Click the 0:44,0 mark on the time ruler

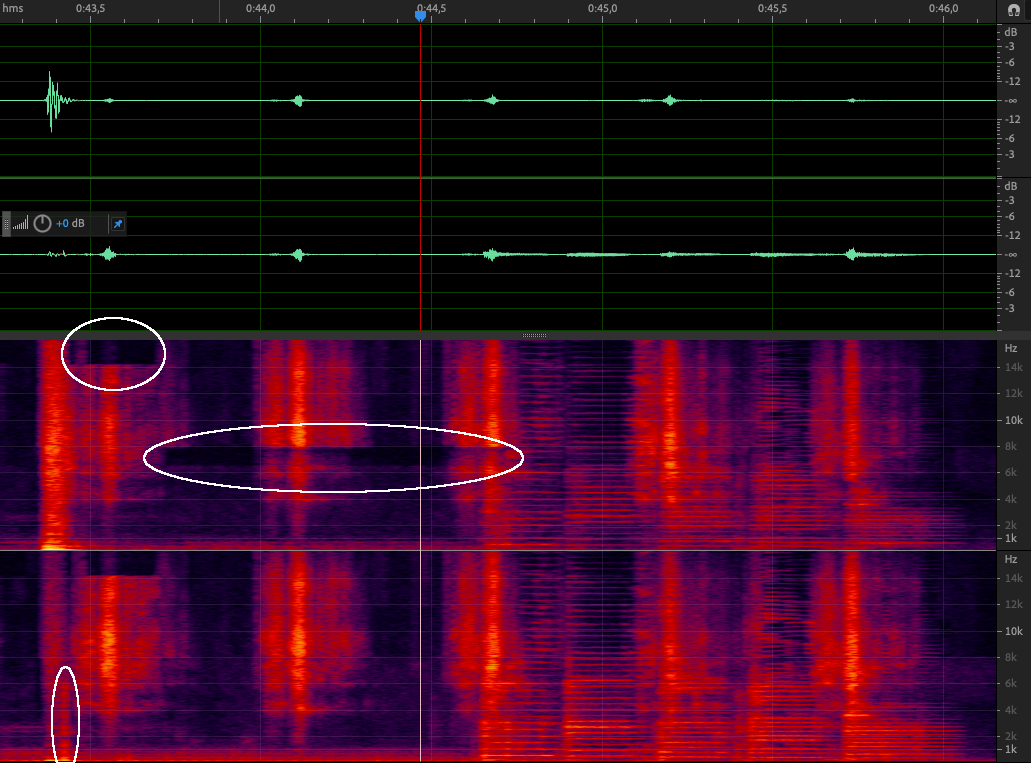pyautogui.click(x=261, y=8)
